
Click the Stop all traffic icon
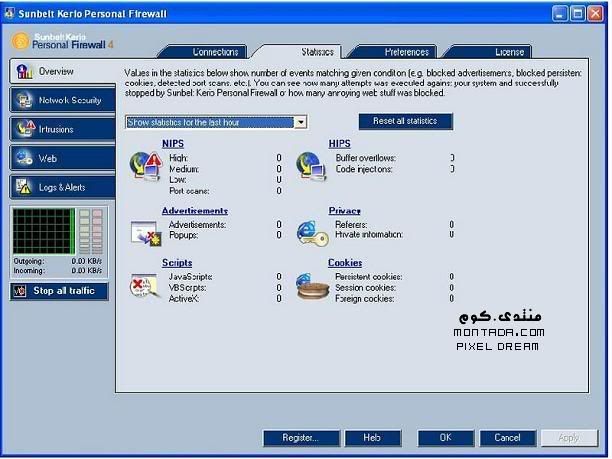click(20, 291)
